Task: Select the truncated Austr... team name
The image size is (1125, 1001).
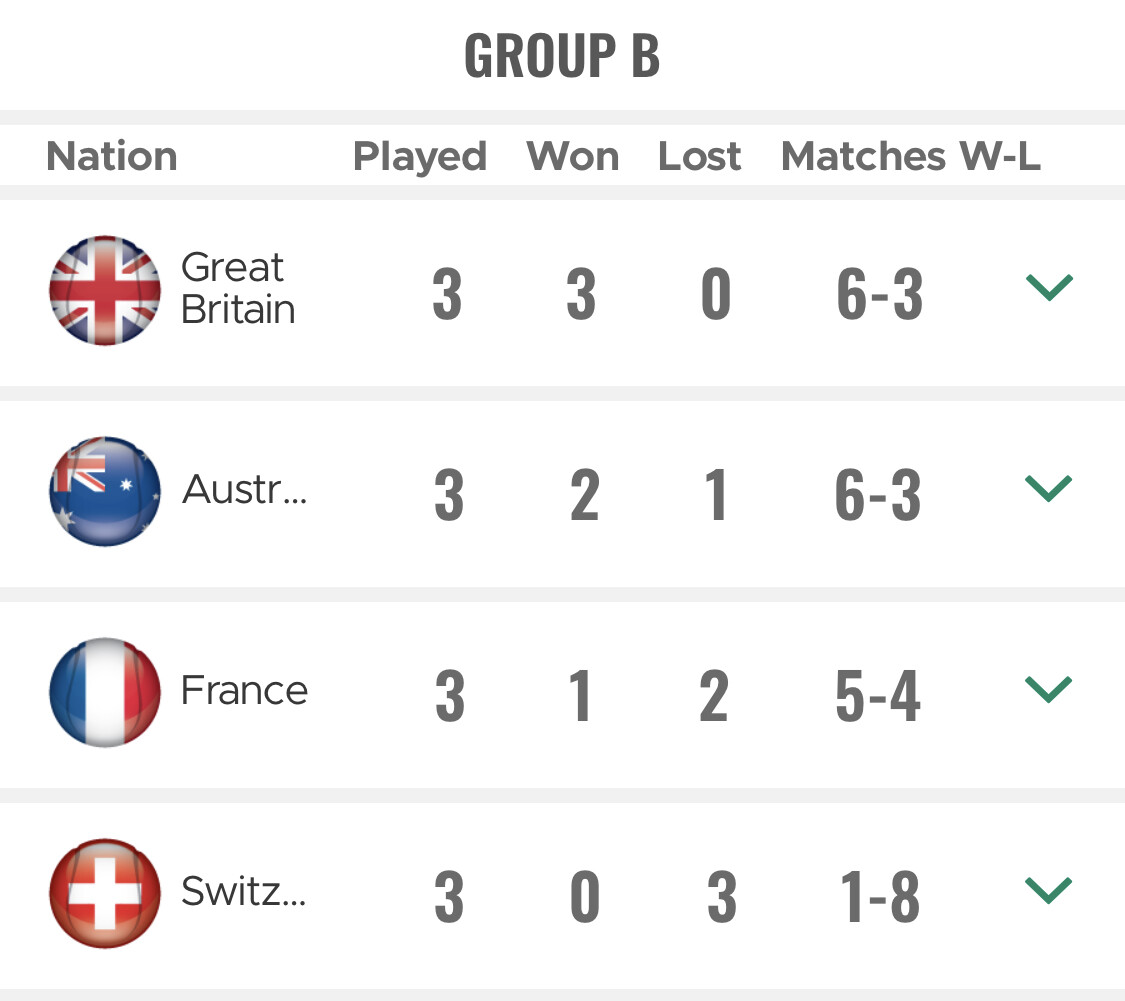Action: pos(244,489)
